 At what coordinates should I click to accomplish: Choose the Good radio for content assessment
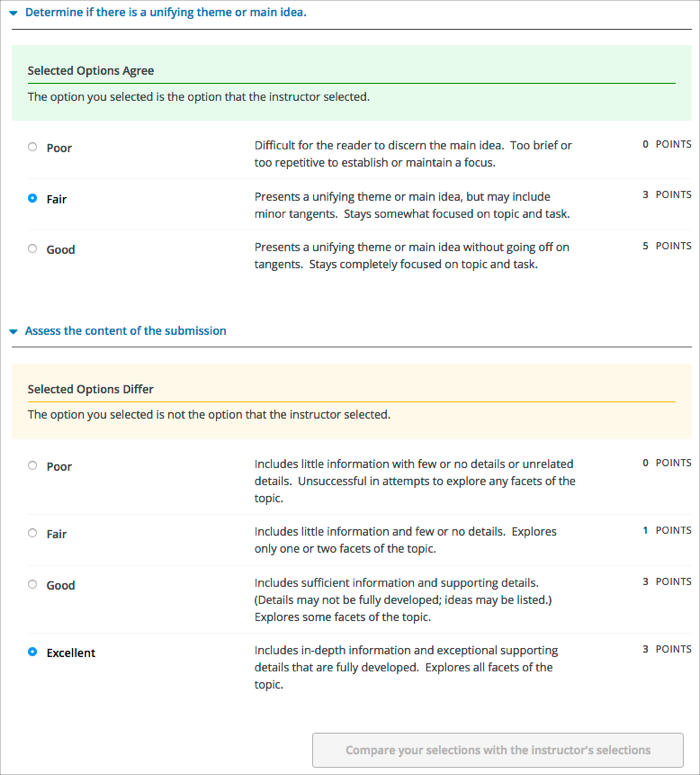(33, 585)
